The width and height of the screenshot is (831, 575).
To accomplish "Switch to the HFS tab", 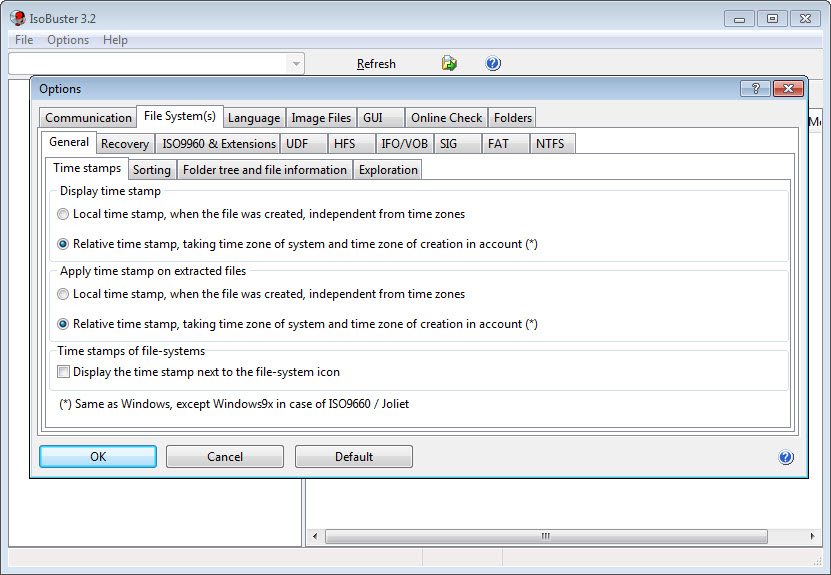I will pos(351,144).
